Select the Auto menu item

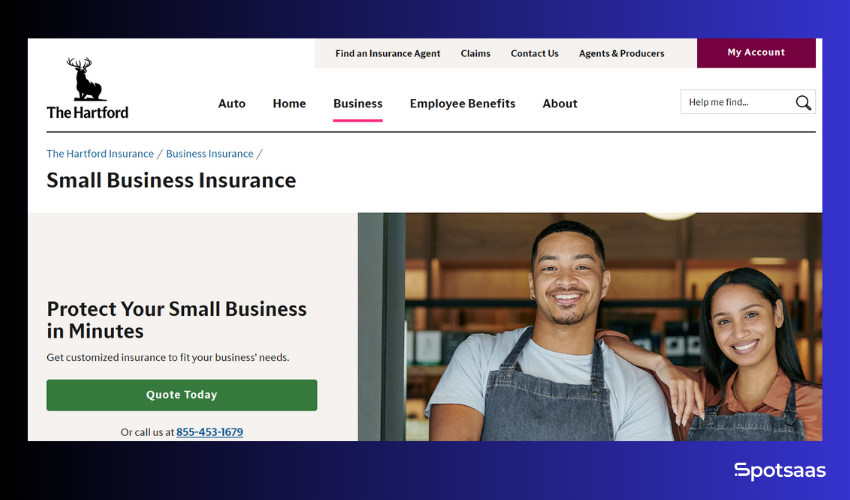(231, 104)
